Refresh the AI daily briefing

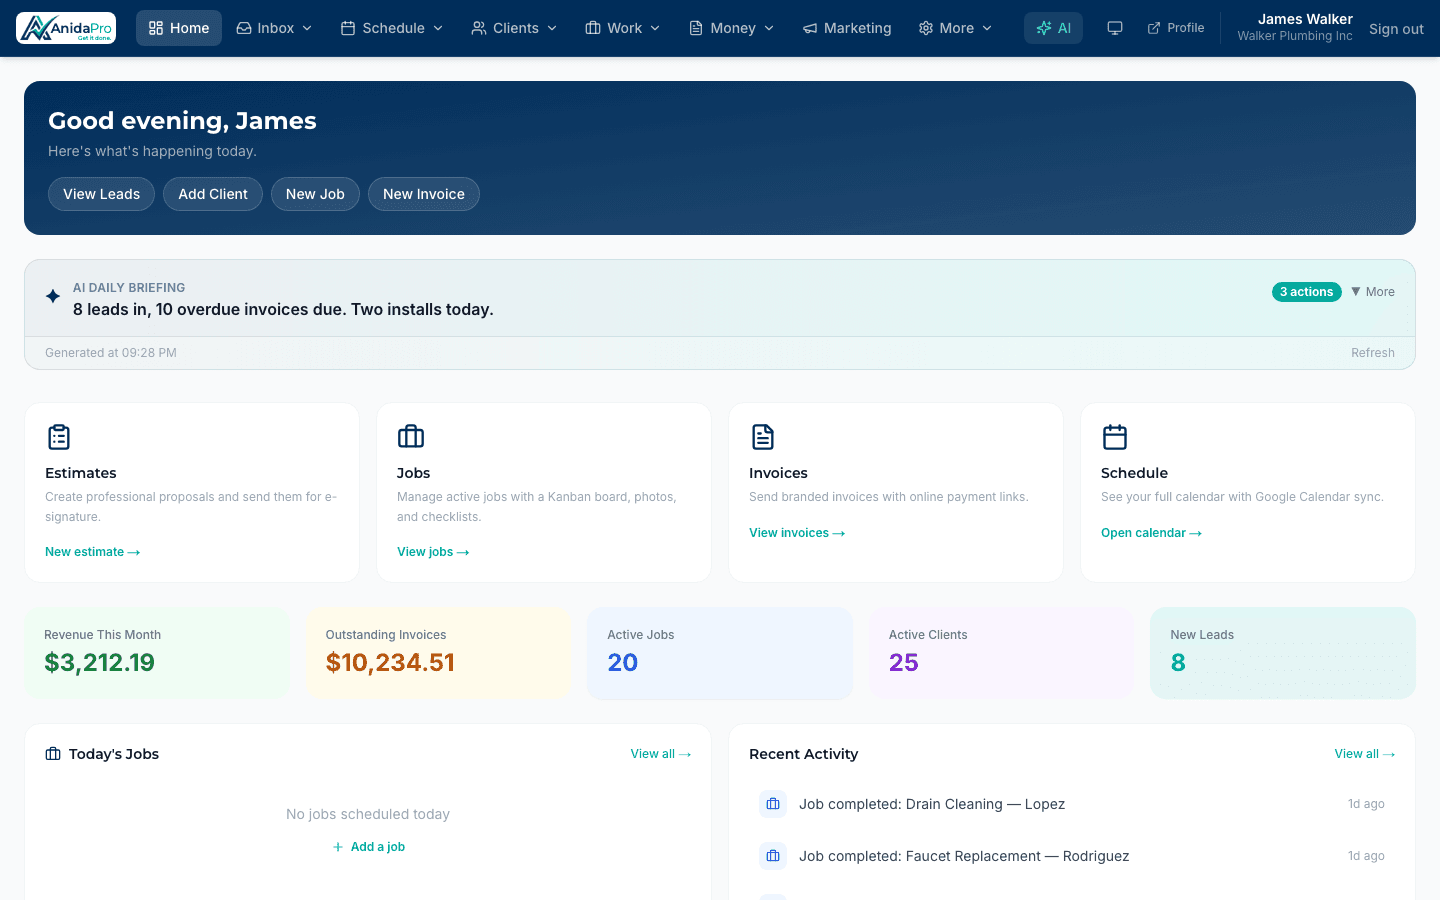pos(1372,353)
